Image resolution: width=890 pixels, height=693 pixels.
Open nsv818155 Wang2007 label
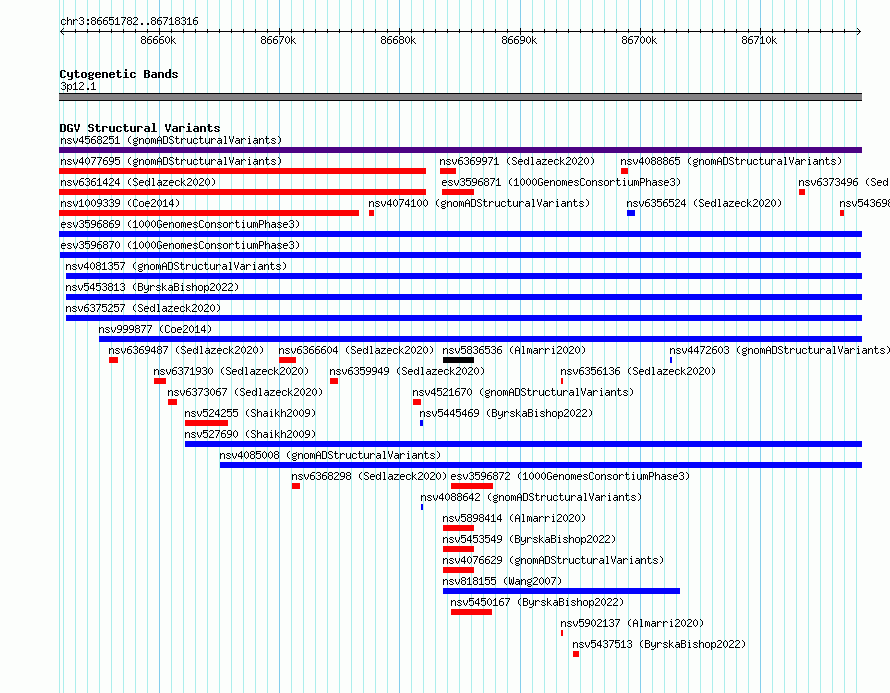(502, 581)
